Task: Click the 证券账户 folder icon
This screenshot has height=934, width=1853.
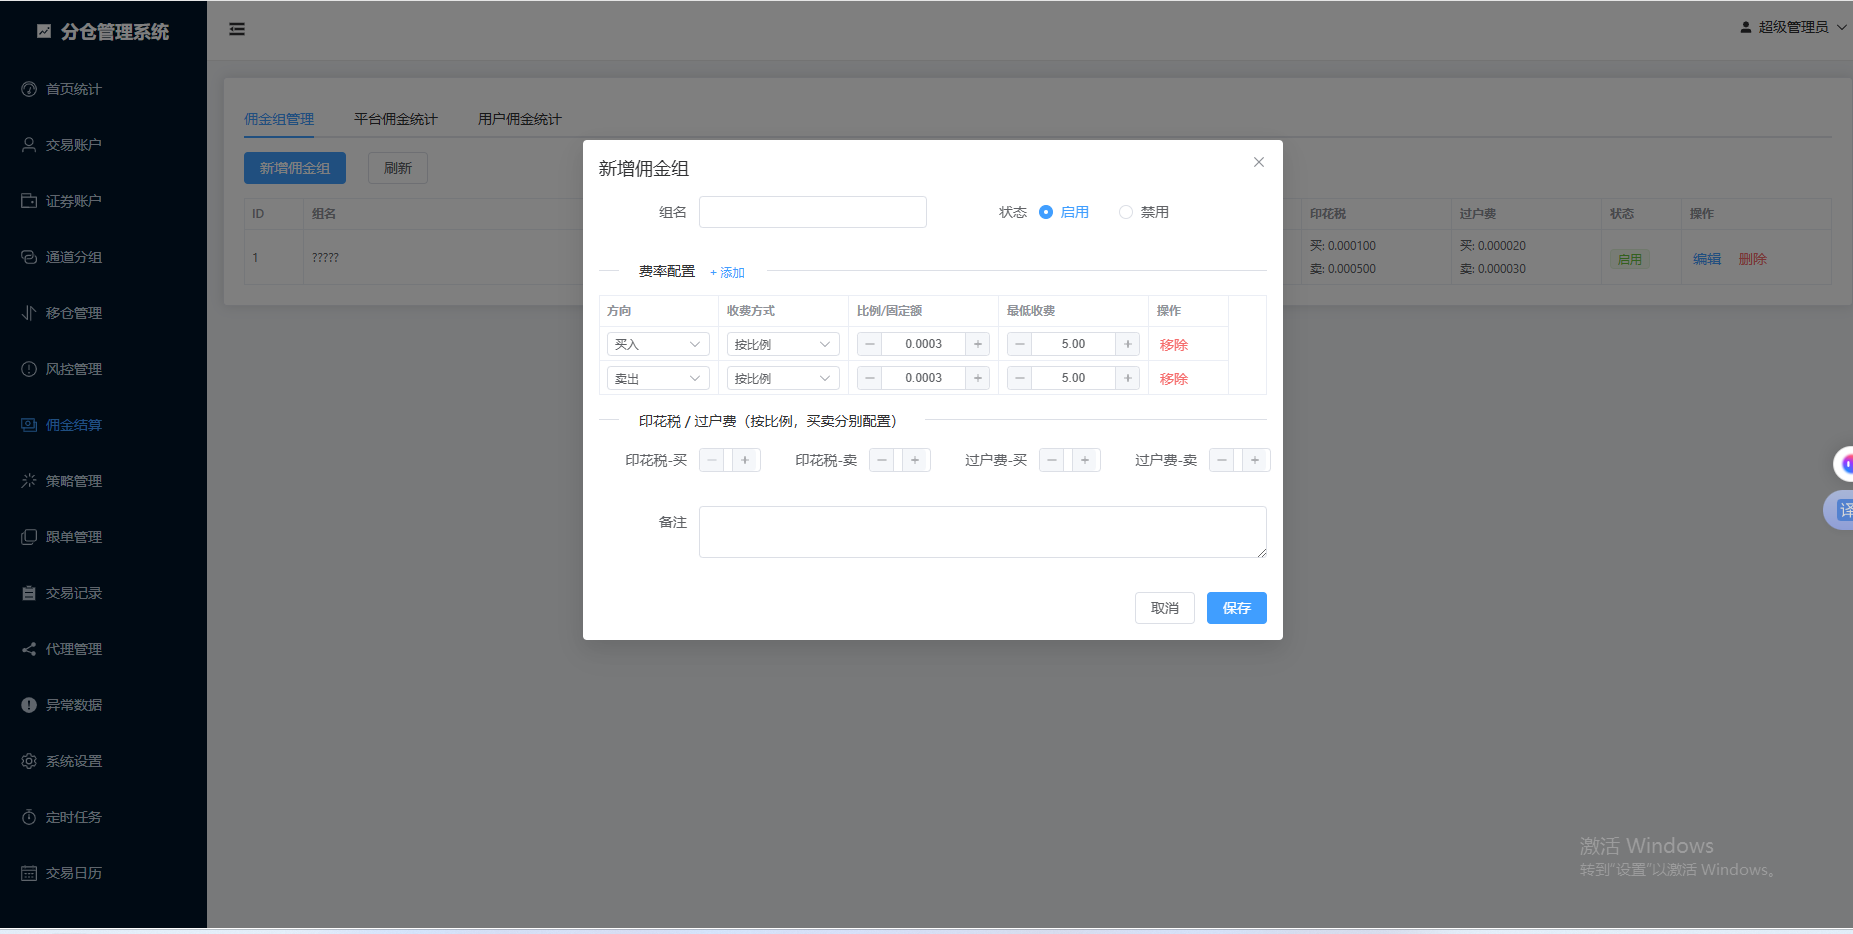Action: (29, 201)
